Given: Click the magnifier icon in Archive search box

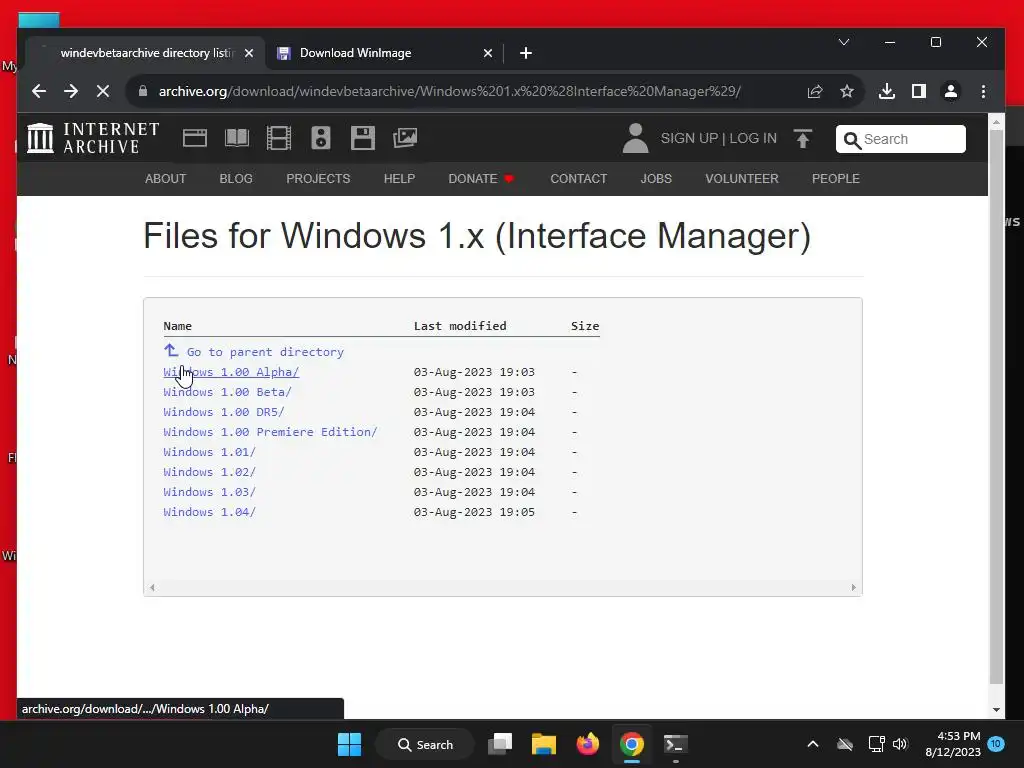Looking at the screenshot, I should (852, 140).
